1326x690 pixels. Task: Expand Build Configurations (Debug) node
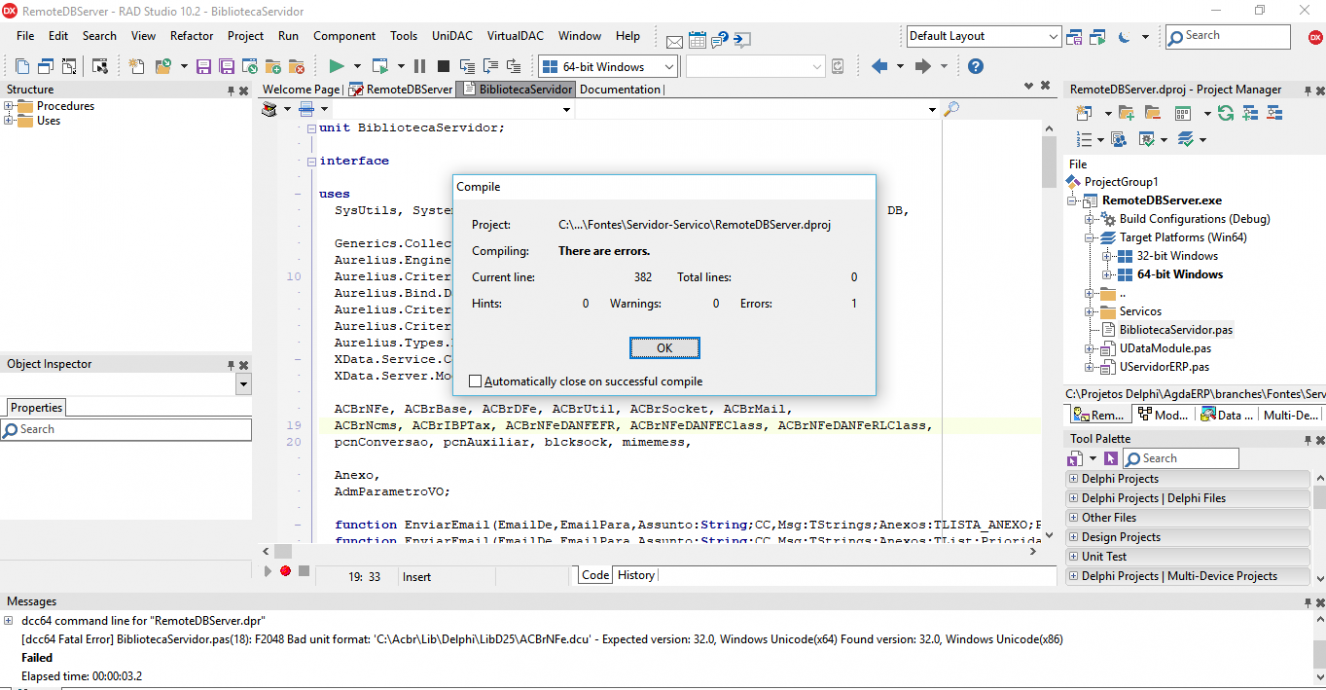(1090, 219)
